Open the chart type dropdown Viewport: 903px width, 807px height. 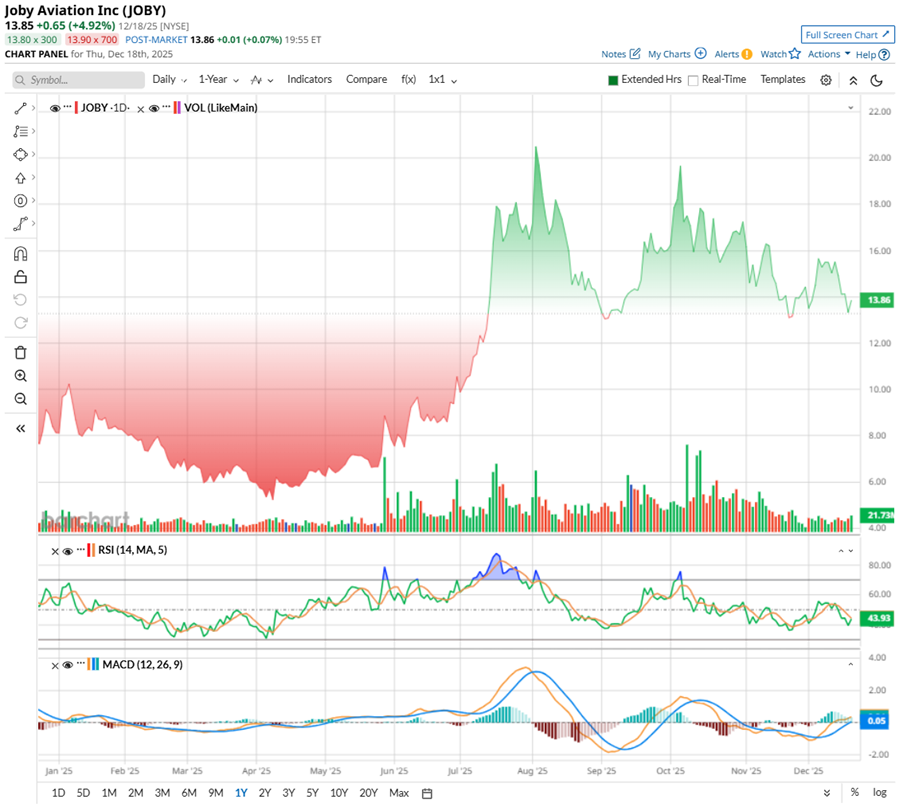261,80
